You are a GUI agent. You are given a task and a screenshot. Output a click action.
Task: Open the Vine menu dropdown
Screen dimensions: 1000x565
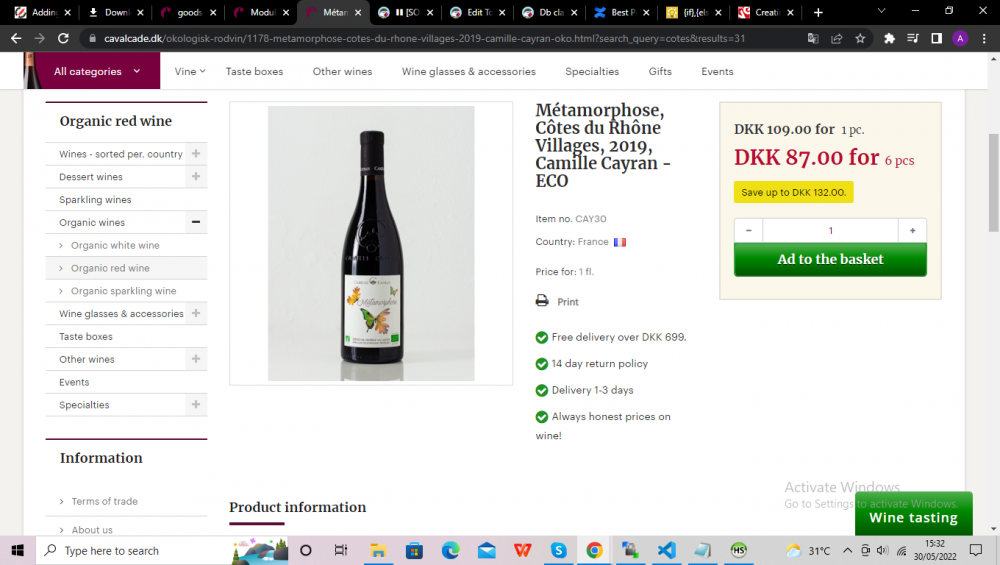coord(189,72)
